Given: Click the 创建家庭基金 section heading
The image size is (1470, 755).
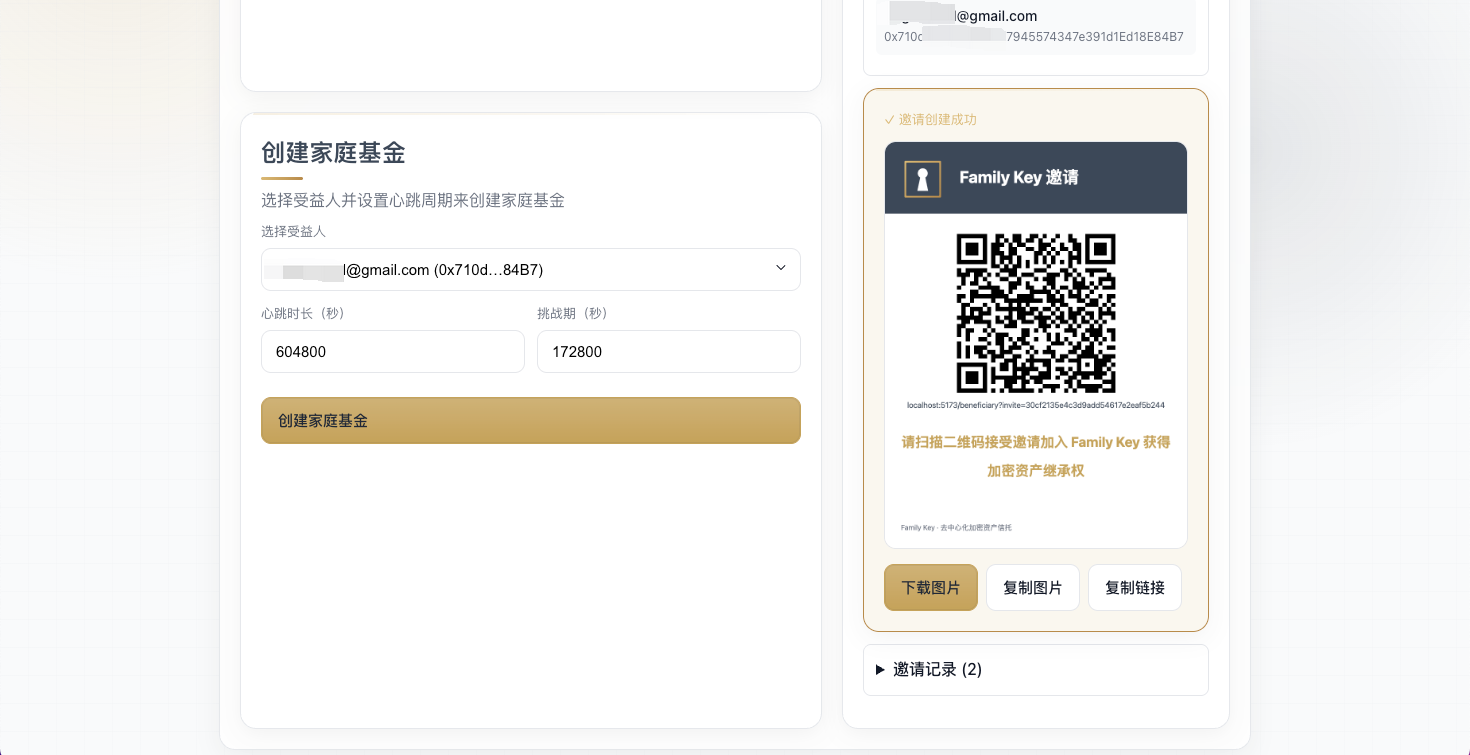Looking at the screenshot, I should (333, 153).
